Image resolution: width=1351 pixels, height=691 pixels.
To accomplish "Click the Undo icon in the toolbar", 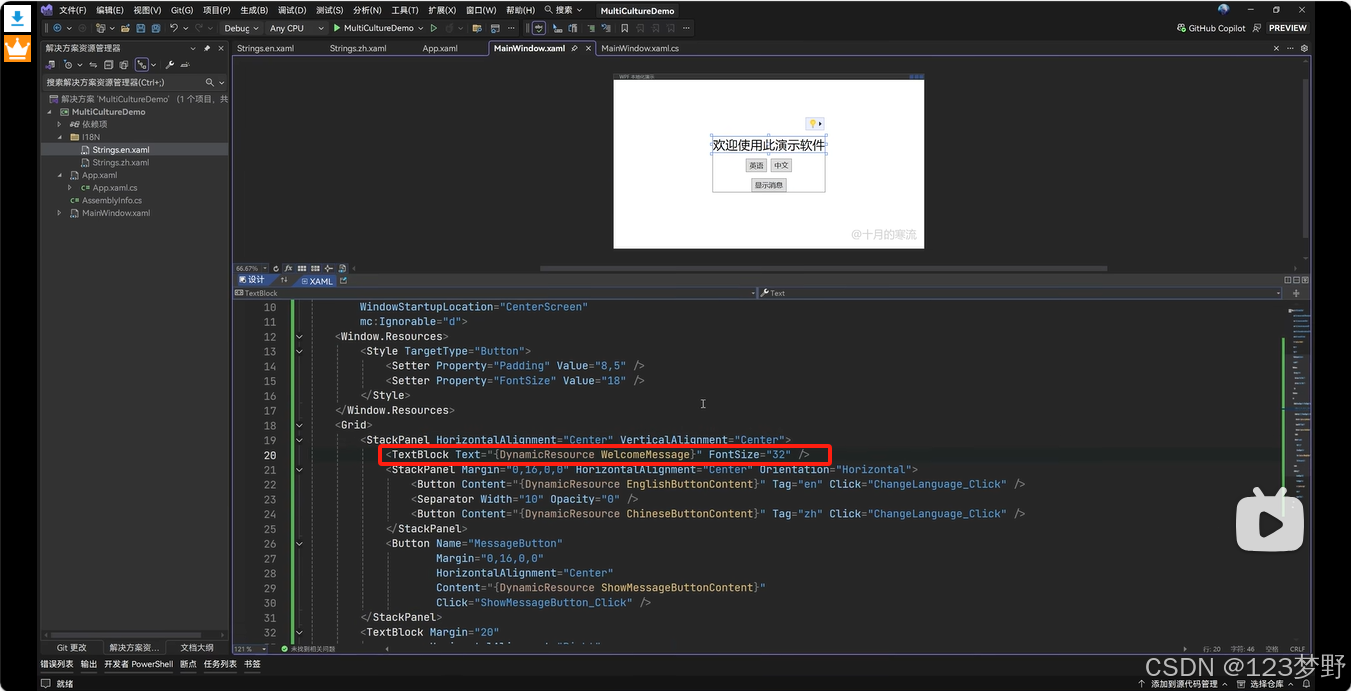I will point(174,28).
